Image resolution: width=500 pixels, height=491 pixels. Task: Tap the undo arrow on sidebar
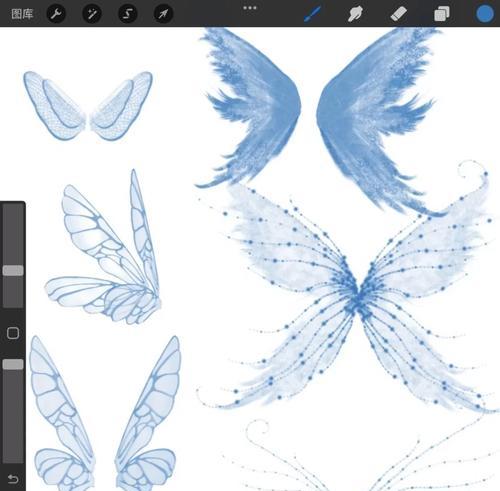13,479
